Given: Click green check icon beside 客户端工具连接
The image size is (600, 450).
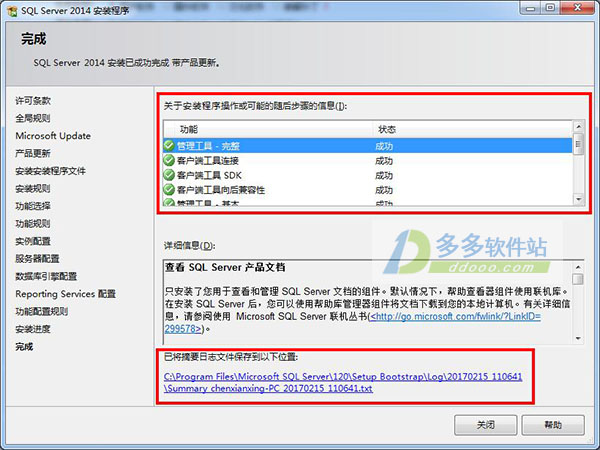Looking at the screenshot, I should point(169,160).
